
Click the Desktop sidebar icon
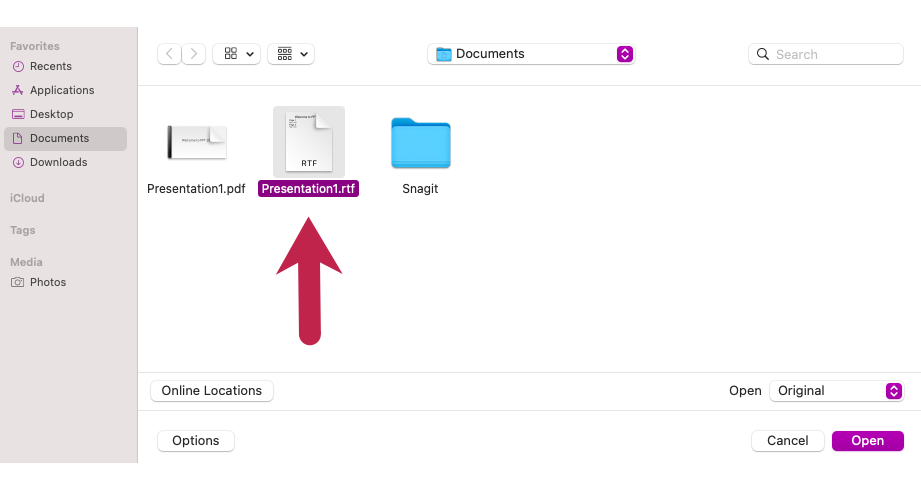[x=18, y=115]
